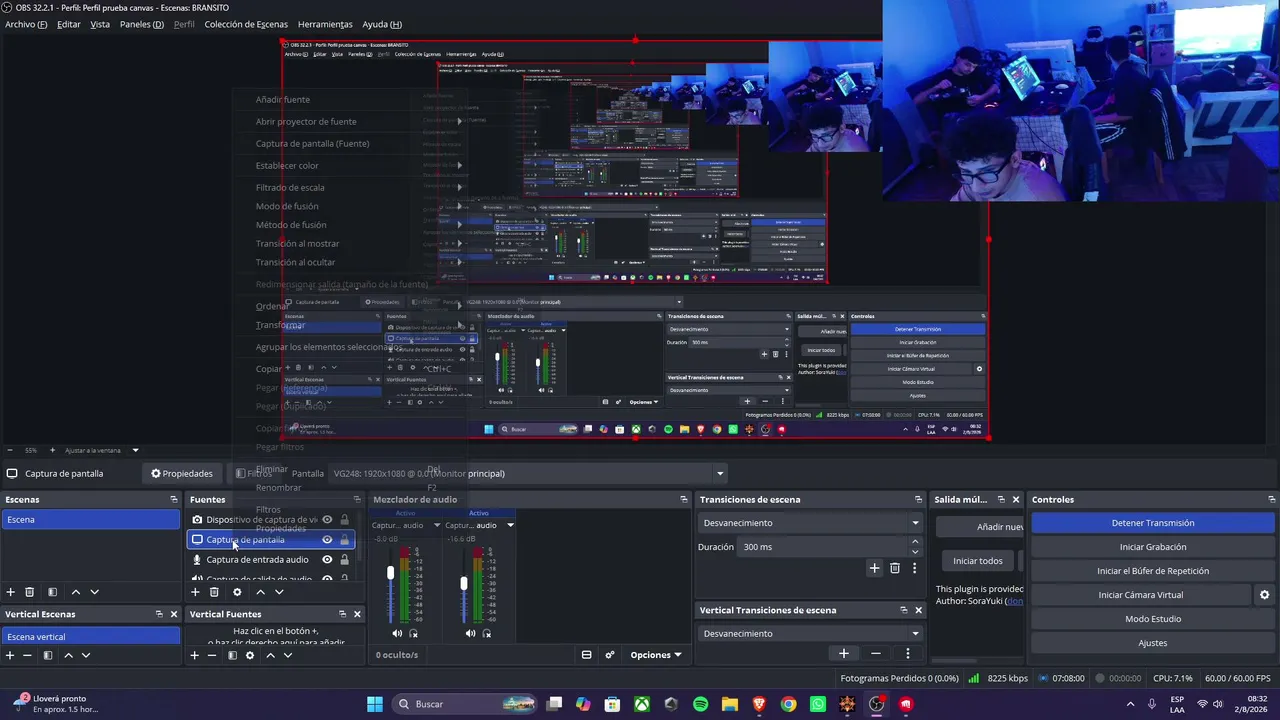The image size is (1280, 720).
Task: Click Iniciar Grabación button
Action: pyautogui.click(x=1153, y=547)
